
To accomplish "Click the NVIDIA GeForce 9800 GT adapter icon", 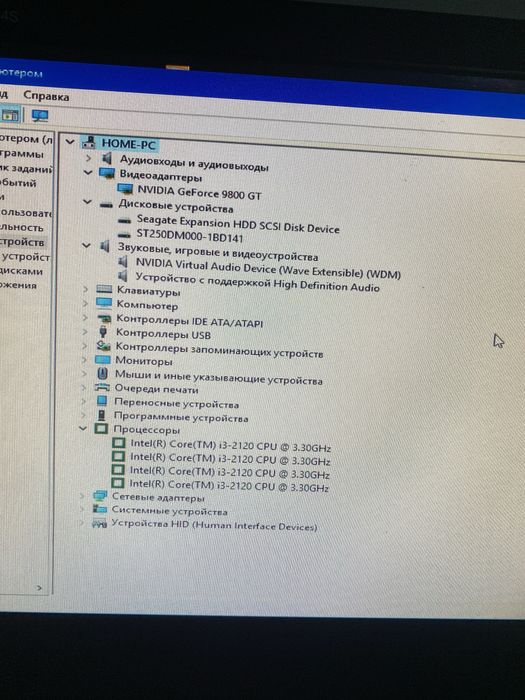I will pos(125,189).
